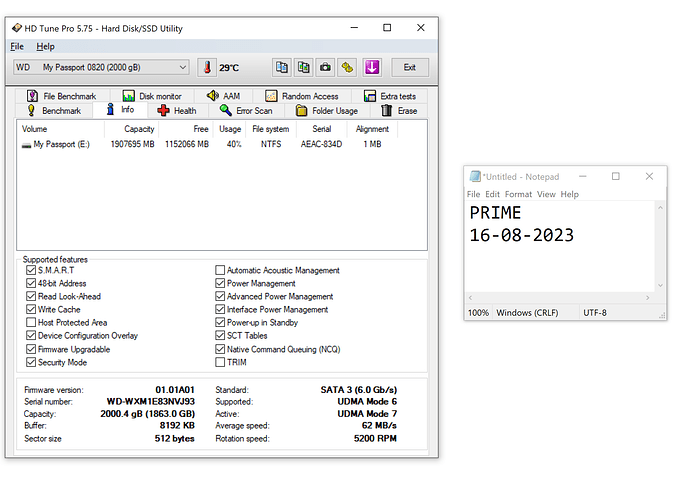Image resolution: width=690 pixels, height=480 pixels.
Task: Open the Erase tab
Action: 399,110
